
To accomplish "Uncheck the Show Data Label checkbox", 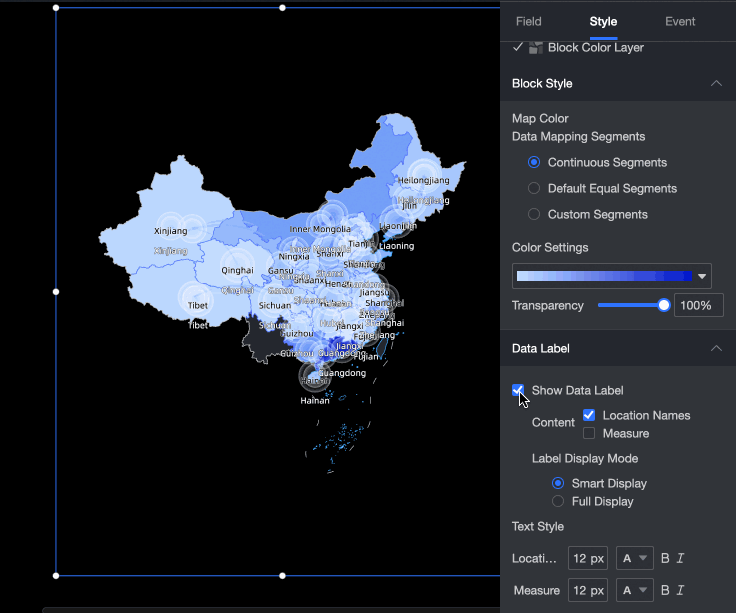I will coord(518,390).
